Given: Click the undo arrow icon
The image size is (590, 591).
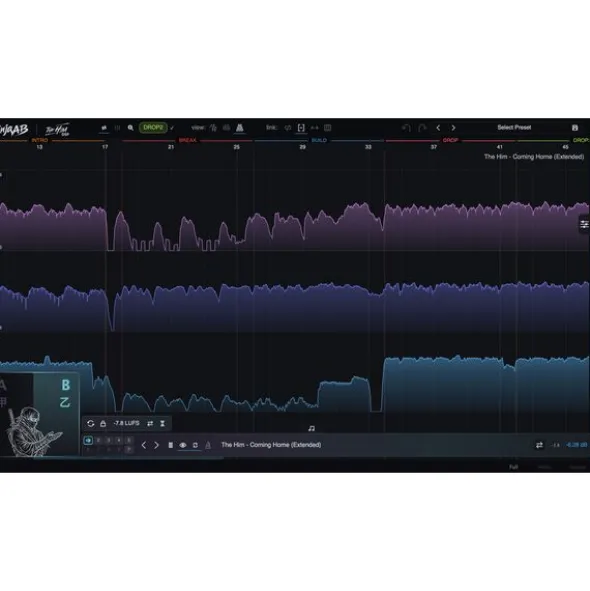Looking at the screenshot, I should pyautogui.click(x=406, y=128).
